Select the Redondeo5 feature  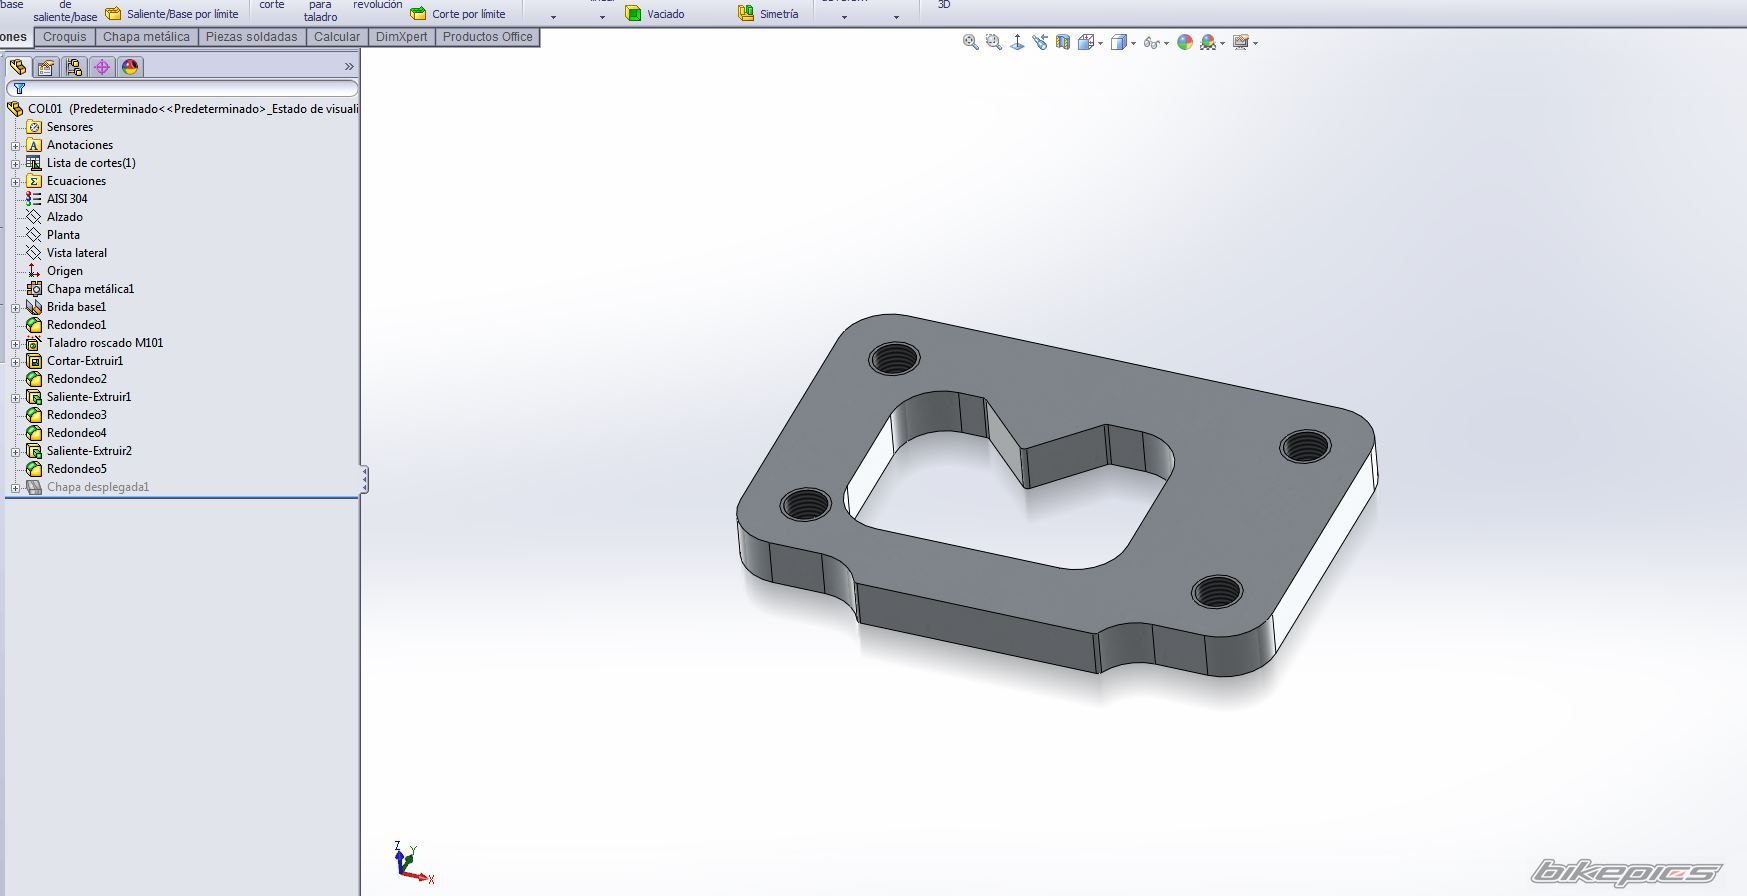[66, 469]
